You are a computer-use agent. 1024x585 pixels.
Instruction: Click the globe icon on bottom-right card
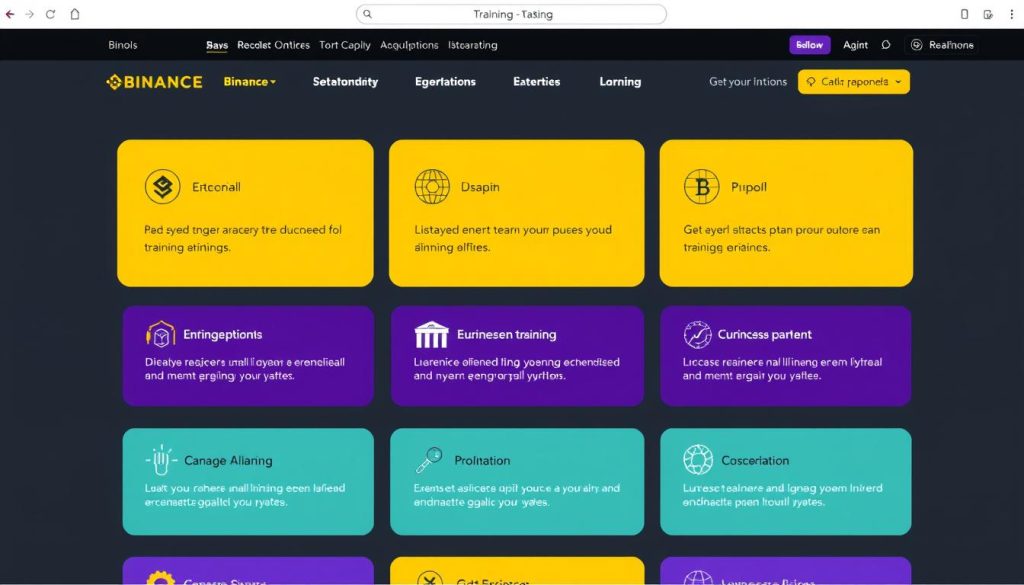point(698,578)
